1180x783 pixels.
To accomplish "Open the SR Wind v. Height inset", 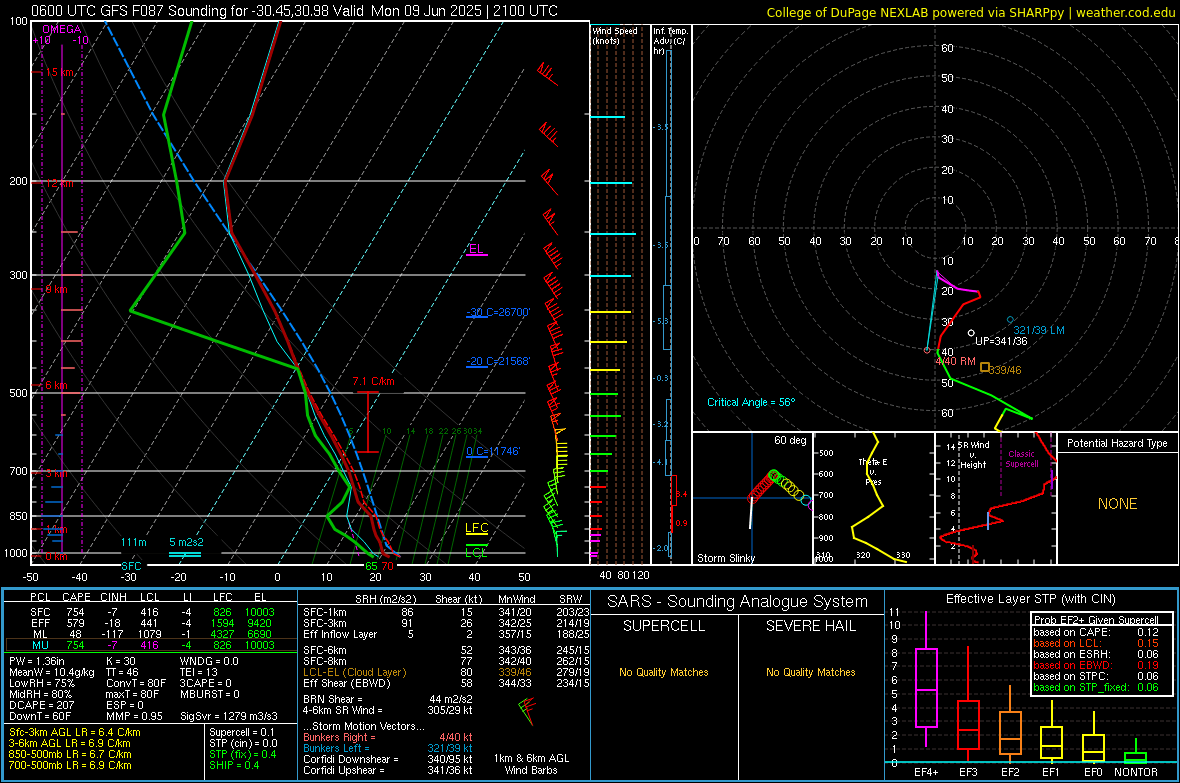I will point(995,498).
